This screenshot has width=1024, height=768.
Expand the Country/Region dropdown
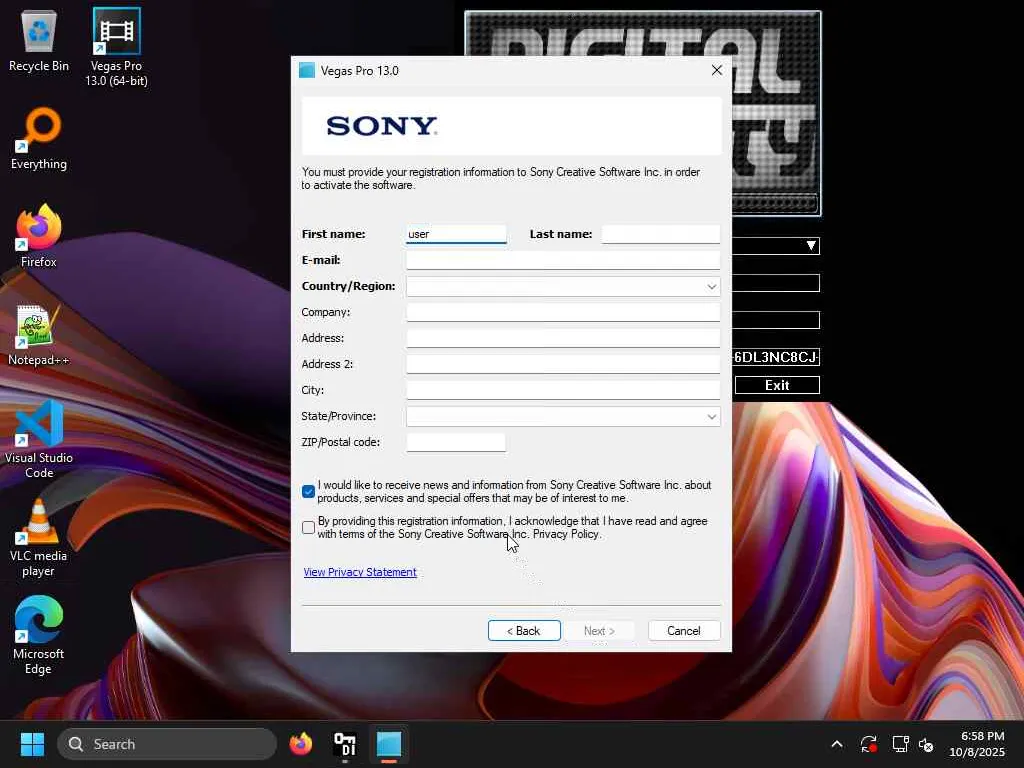(711, 286)
